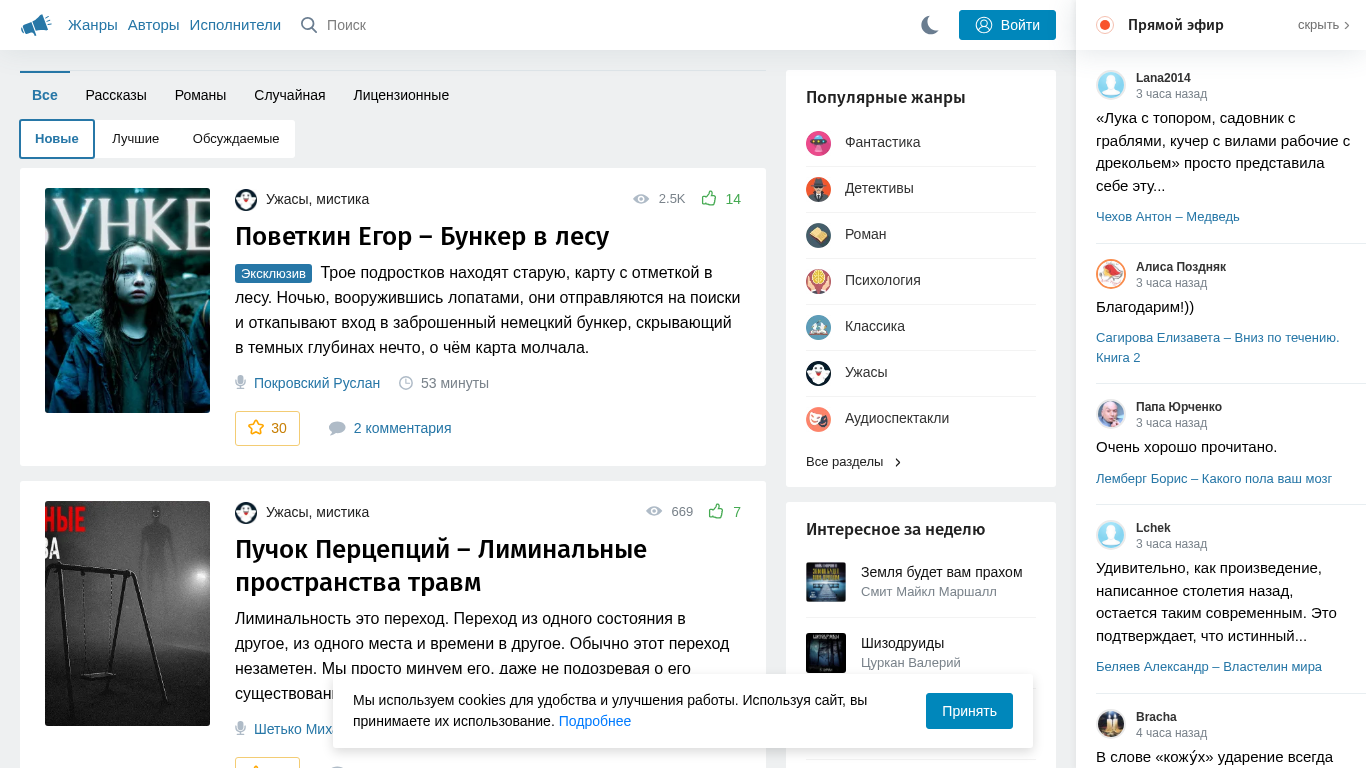Click the eye views icon showing 669
1366x768 pixels.
pos(654,511)
